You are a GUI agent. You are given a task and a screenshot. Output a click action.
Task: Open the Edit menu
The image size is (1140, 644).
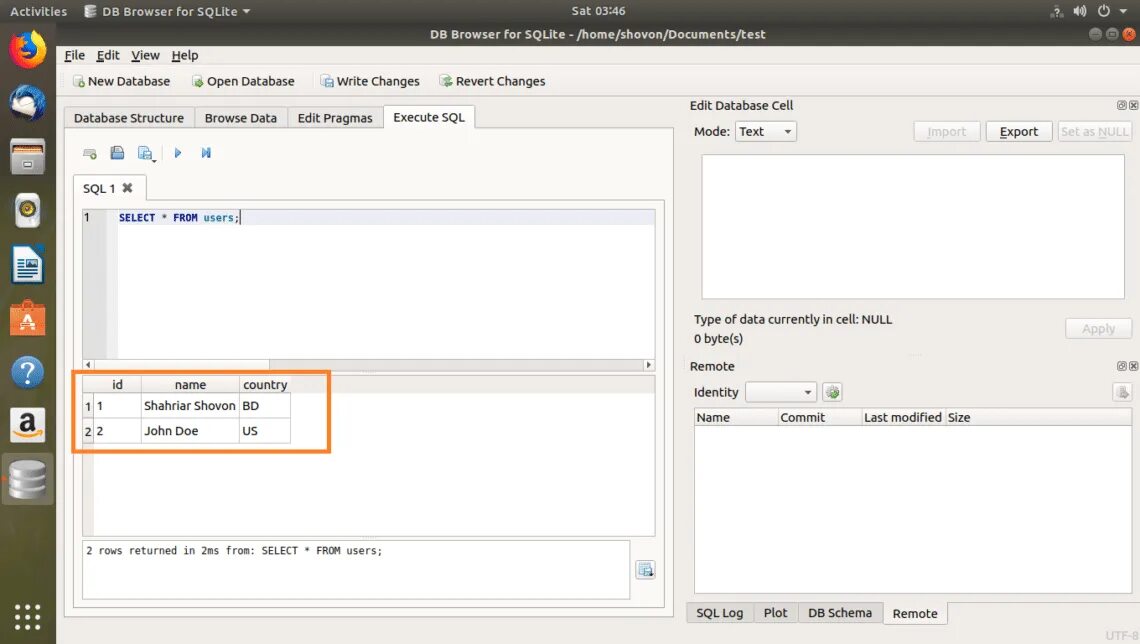(108, 55)
